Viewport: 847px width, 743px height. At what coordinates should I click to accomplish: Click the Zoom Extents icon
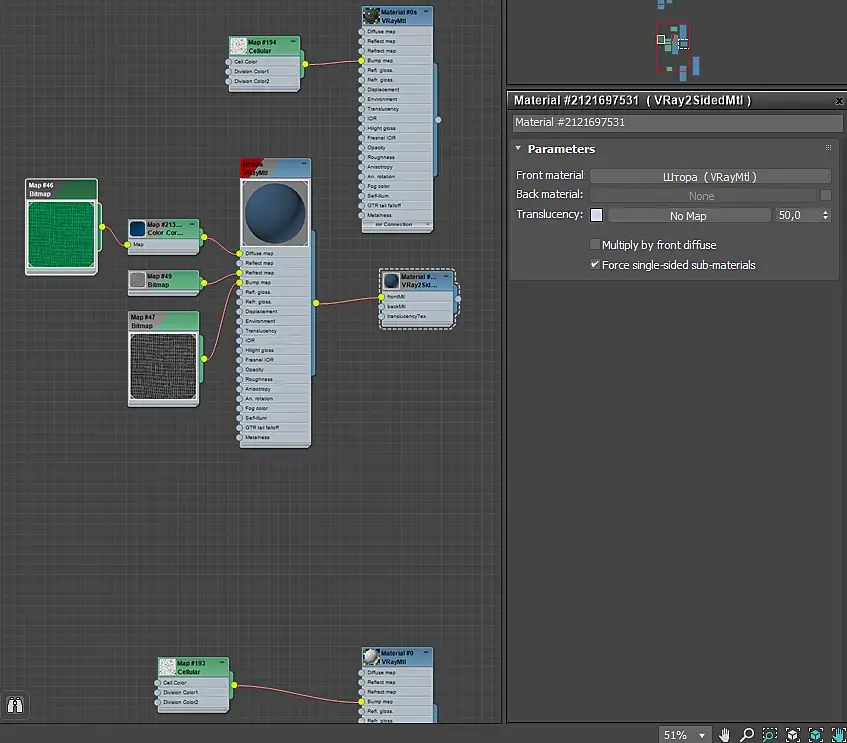click(792, 735)
